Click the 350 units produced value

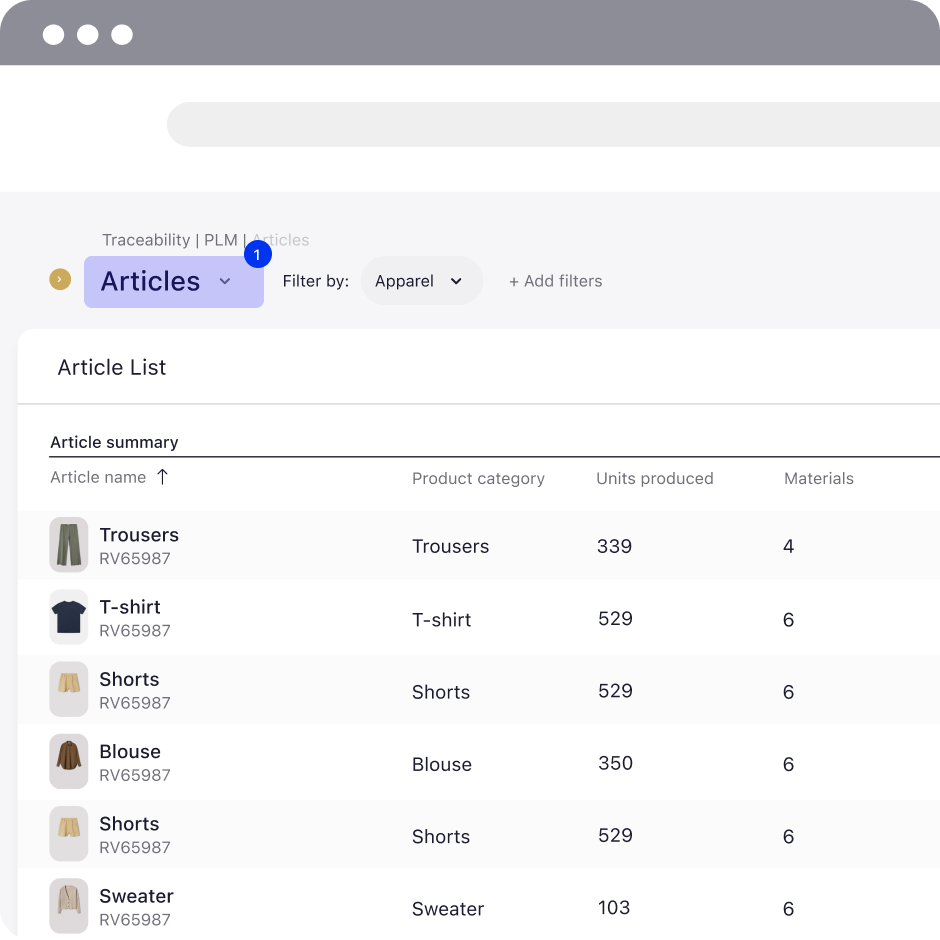pos(616,764)
